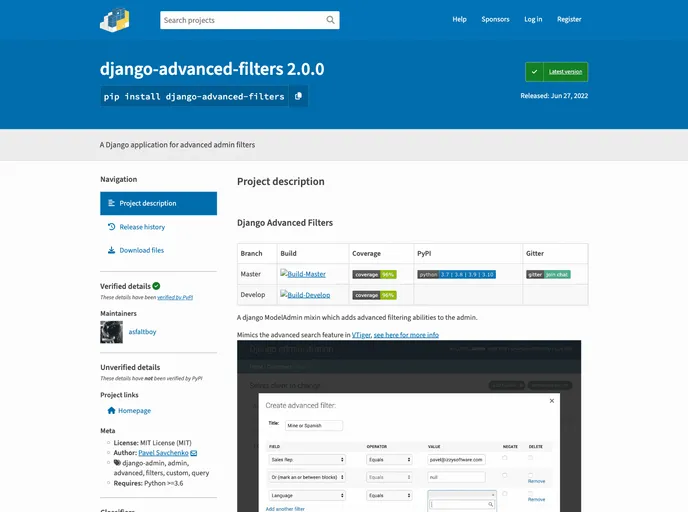Click the asfaltboy maintainer avatar
Viewport: 688px width, 512px height.
coord(111,332)
